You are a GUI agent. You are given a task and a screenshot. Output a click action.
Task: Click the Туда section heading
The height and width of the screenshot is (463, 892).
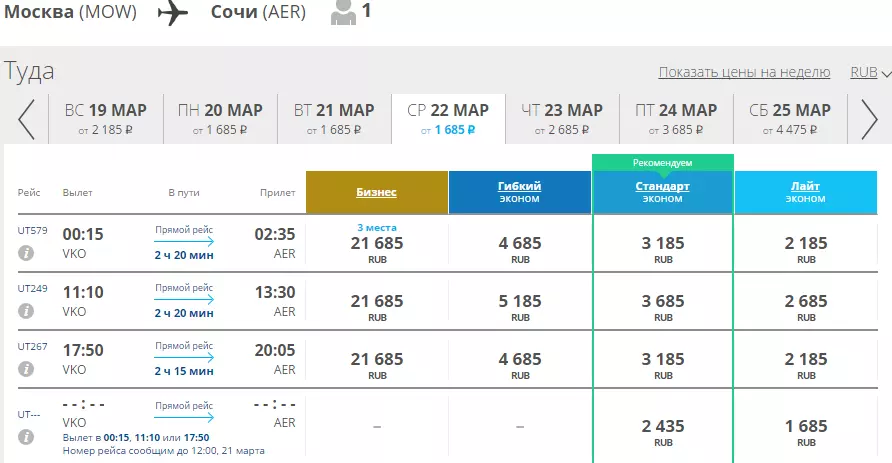tap(29, 72)
